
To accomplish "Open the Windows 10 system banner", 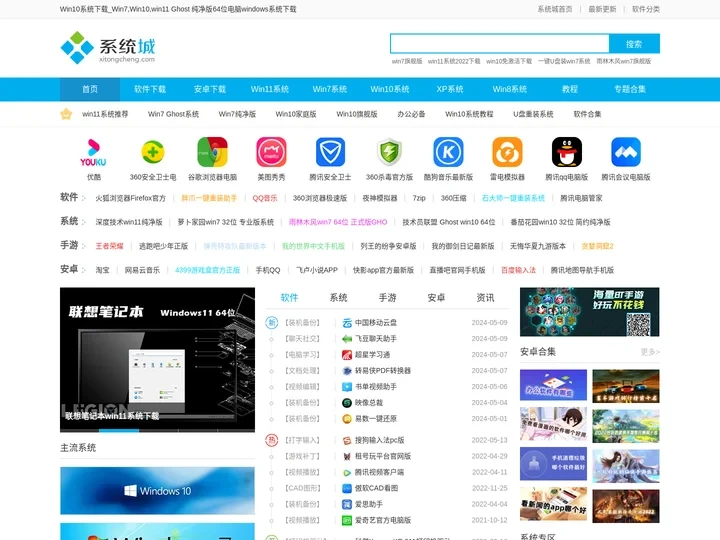I will (158, 491).
